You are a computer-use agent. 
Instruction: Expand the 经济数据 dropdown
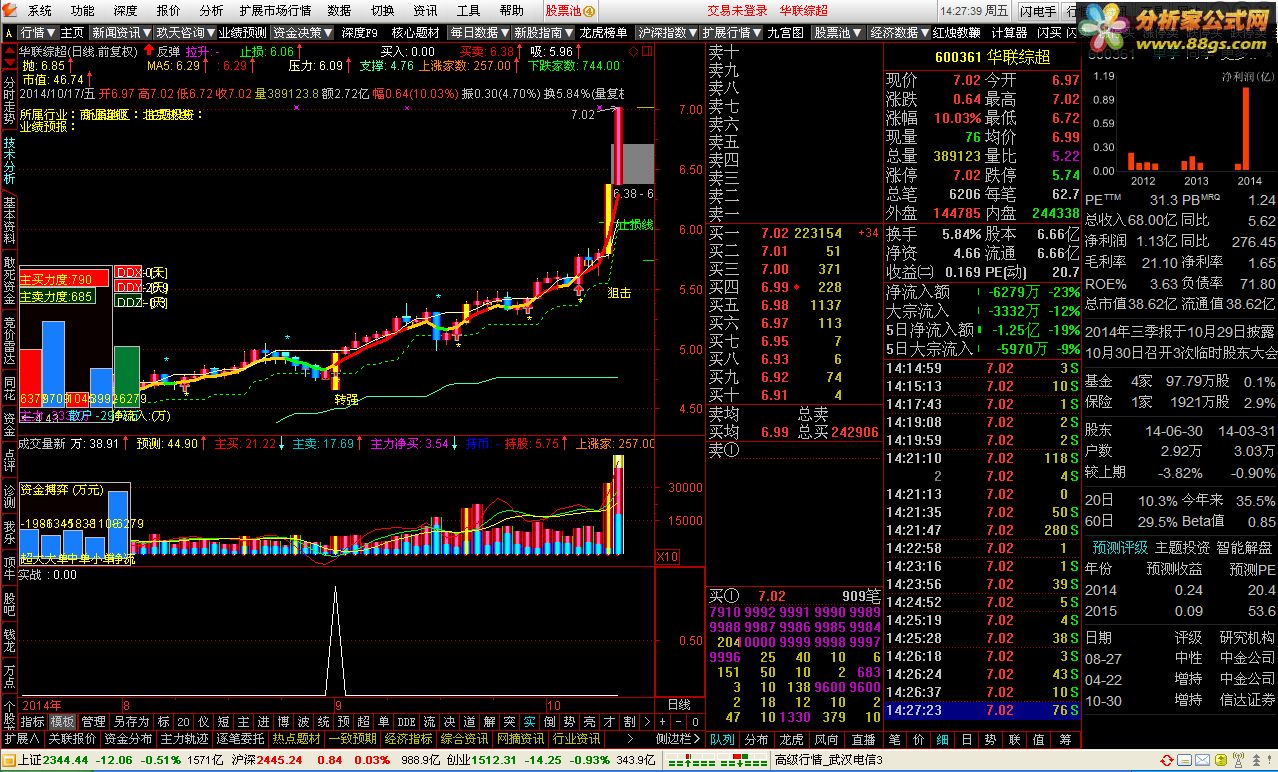pyautogui.click(x=899, y=32)
